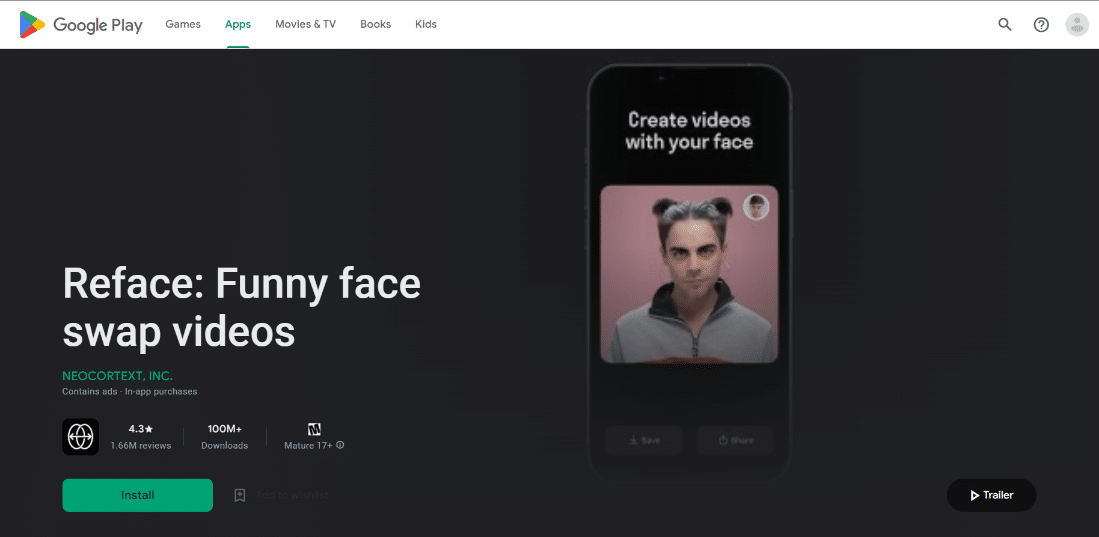Go to the Books tab

(376, 24)
